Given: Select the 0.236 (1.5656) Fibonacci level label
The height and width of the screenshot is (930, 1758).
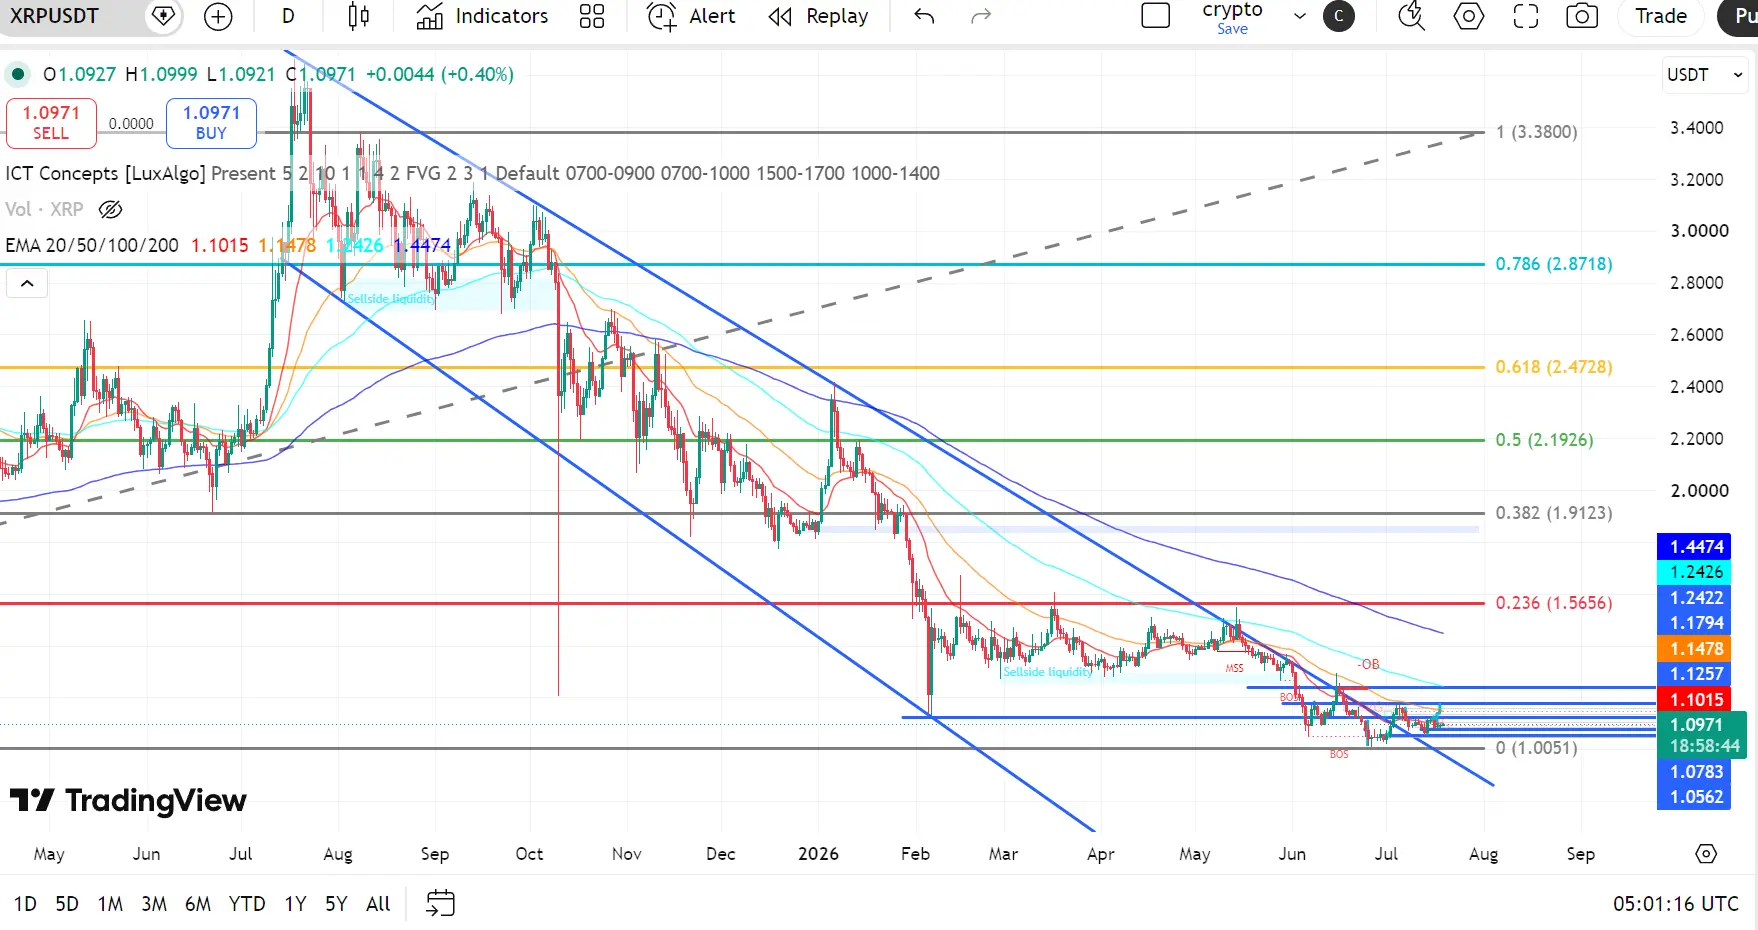Looking at the screenshot, I should tap(1554, 603).
